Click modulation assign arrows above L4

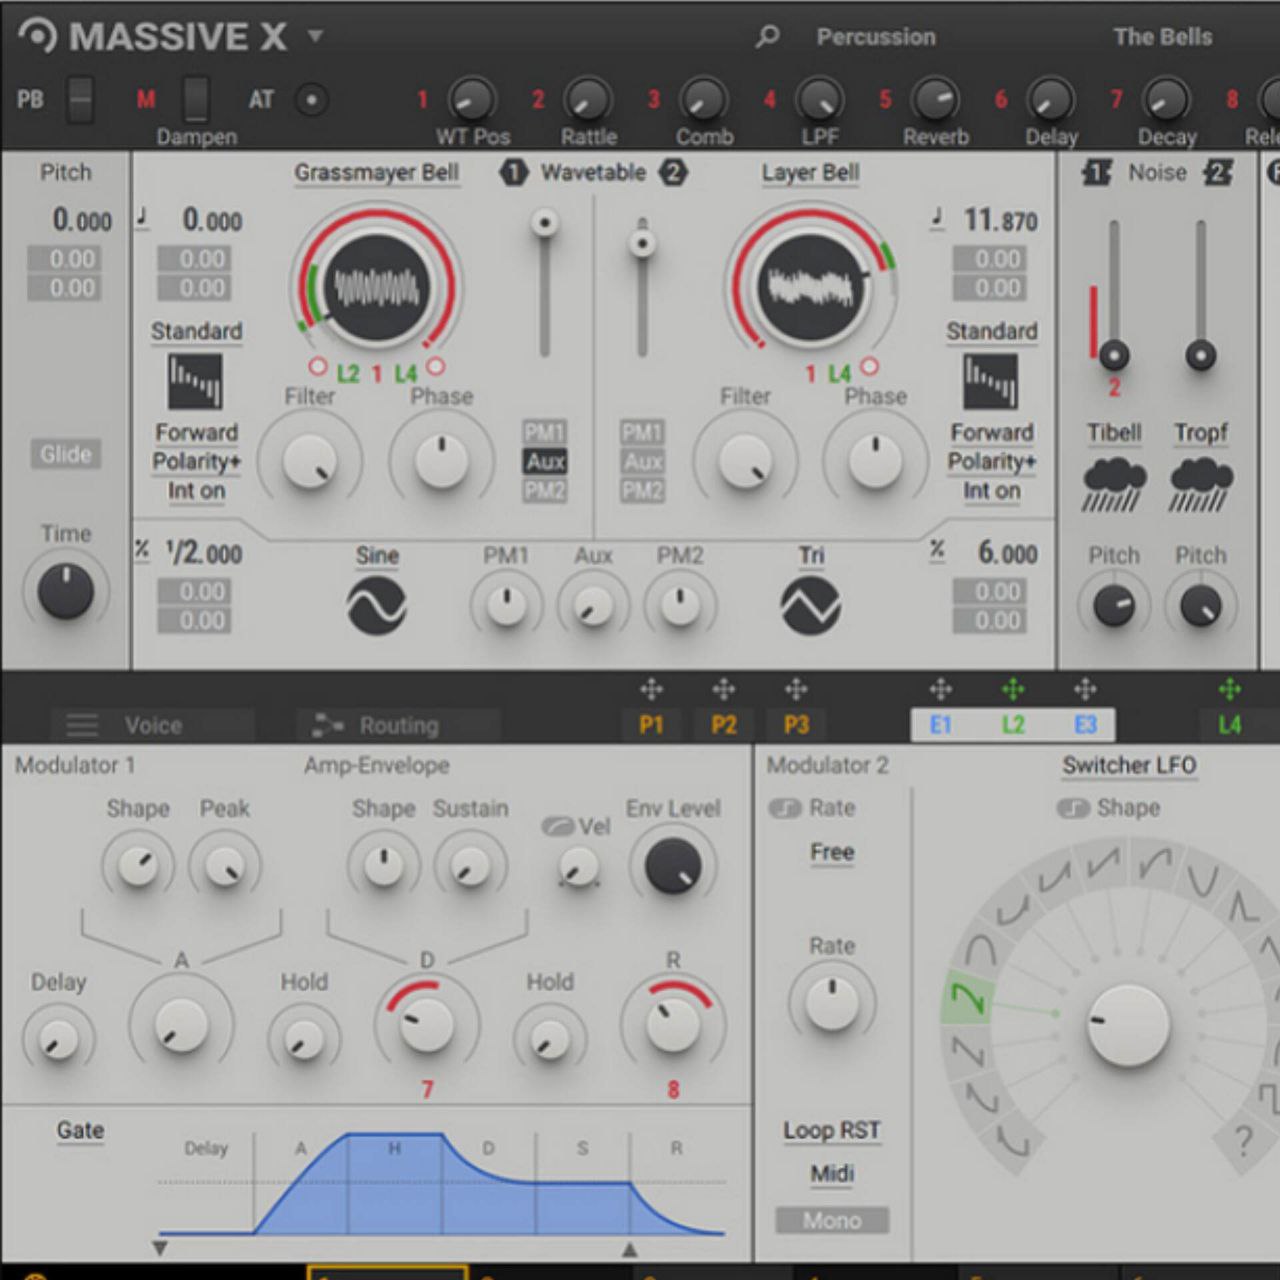[x=1230, y=689]
